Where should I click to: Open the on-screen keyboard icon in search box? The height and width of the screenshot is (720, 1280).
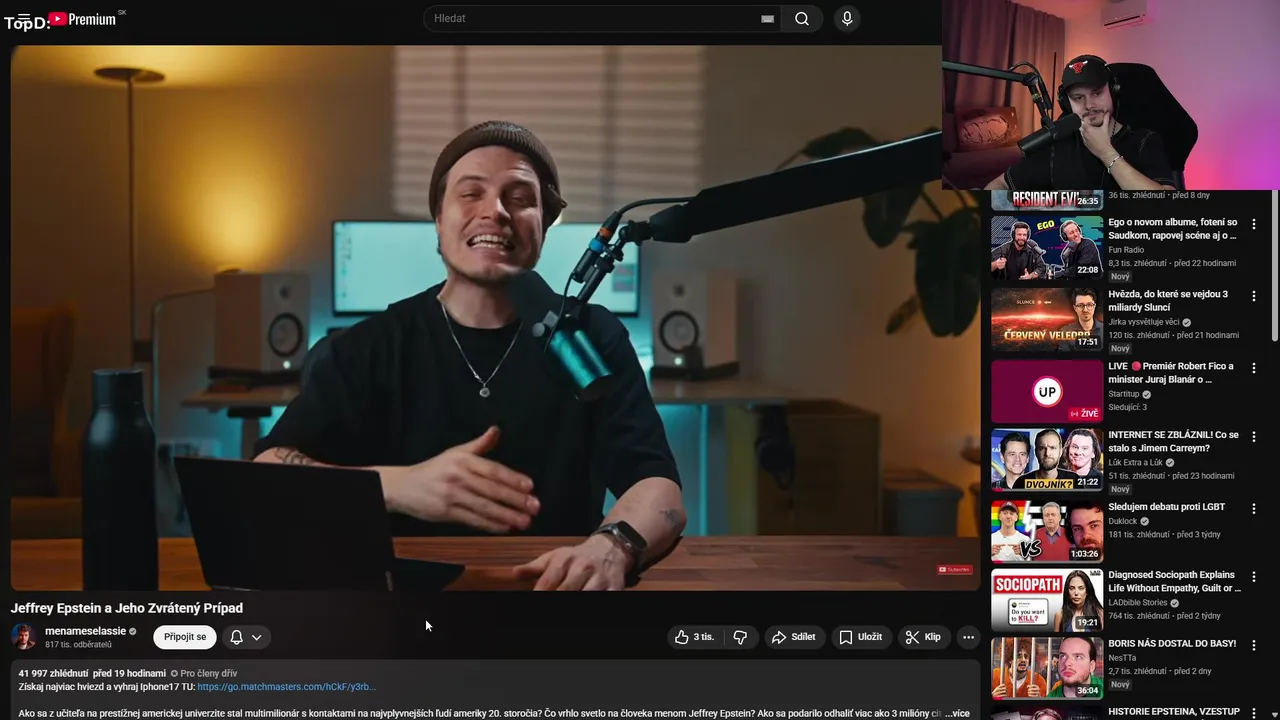coord(767,19)
